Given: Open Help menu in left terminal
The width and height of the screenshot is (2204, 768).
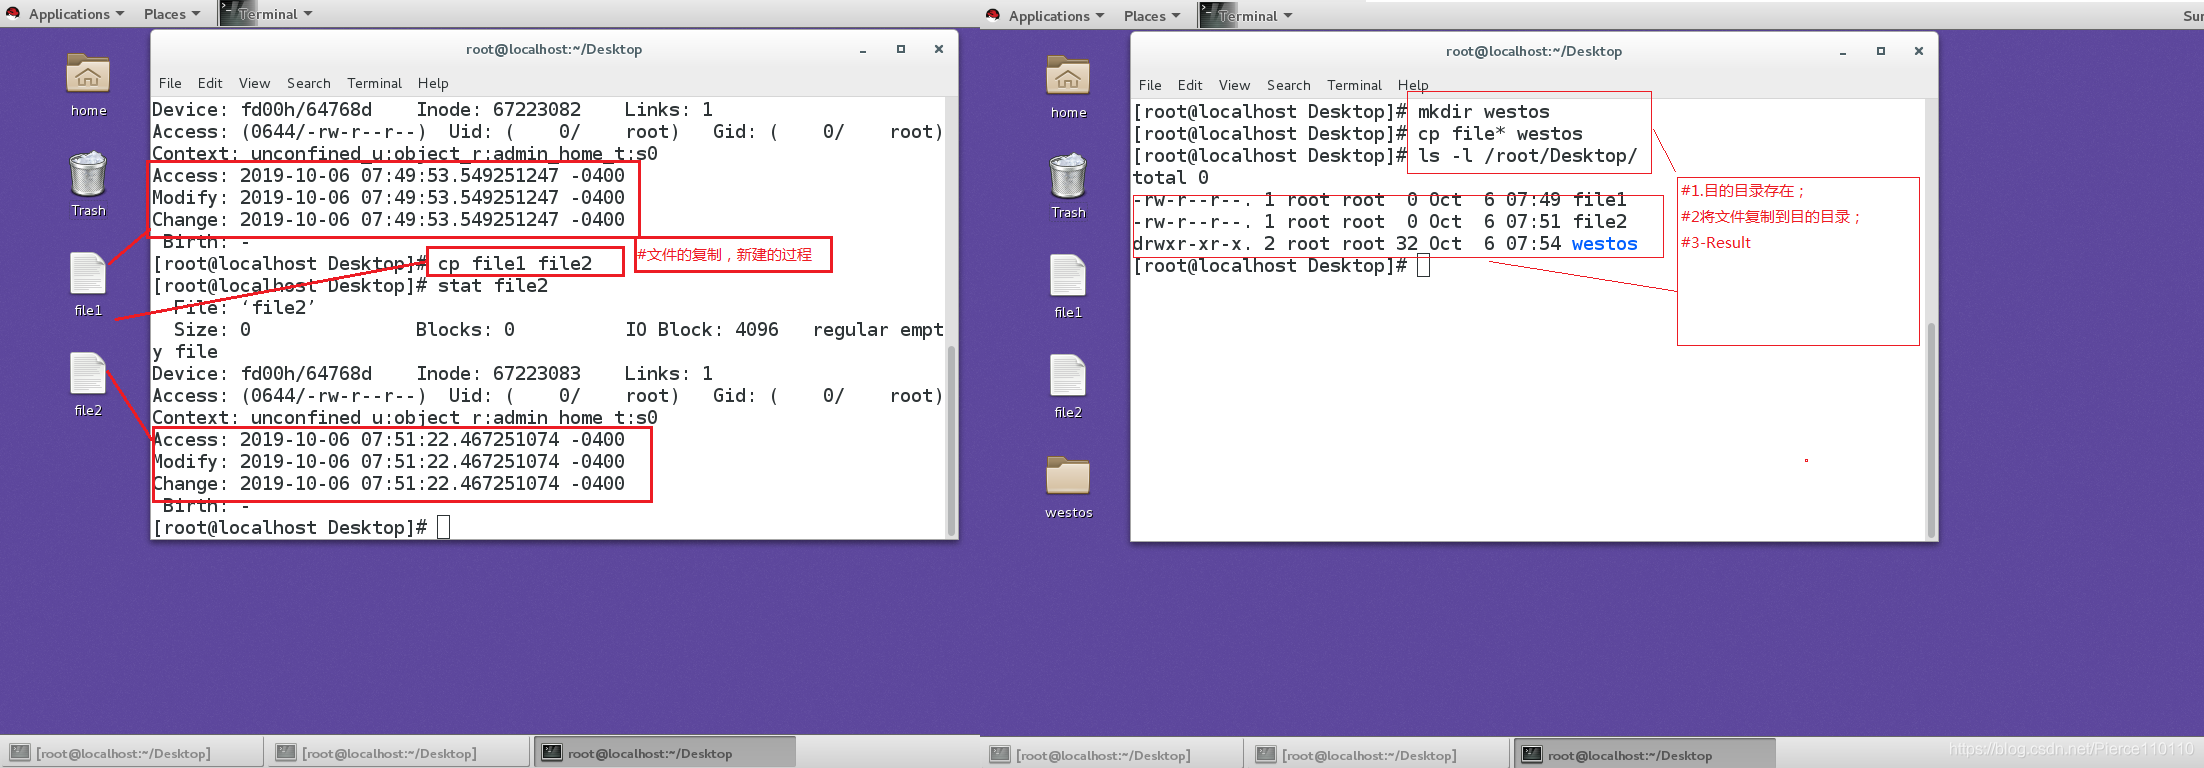Looking at the screenshot, I should (x=433, y=83).
